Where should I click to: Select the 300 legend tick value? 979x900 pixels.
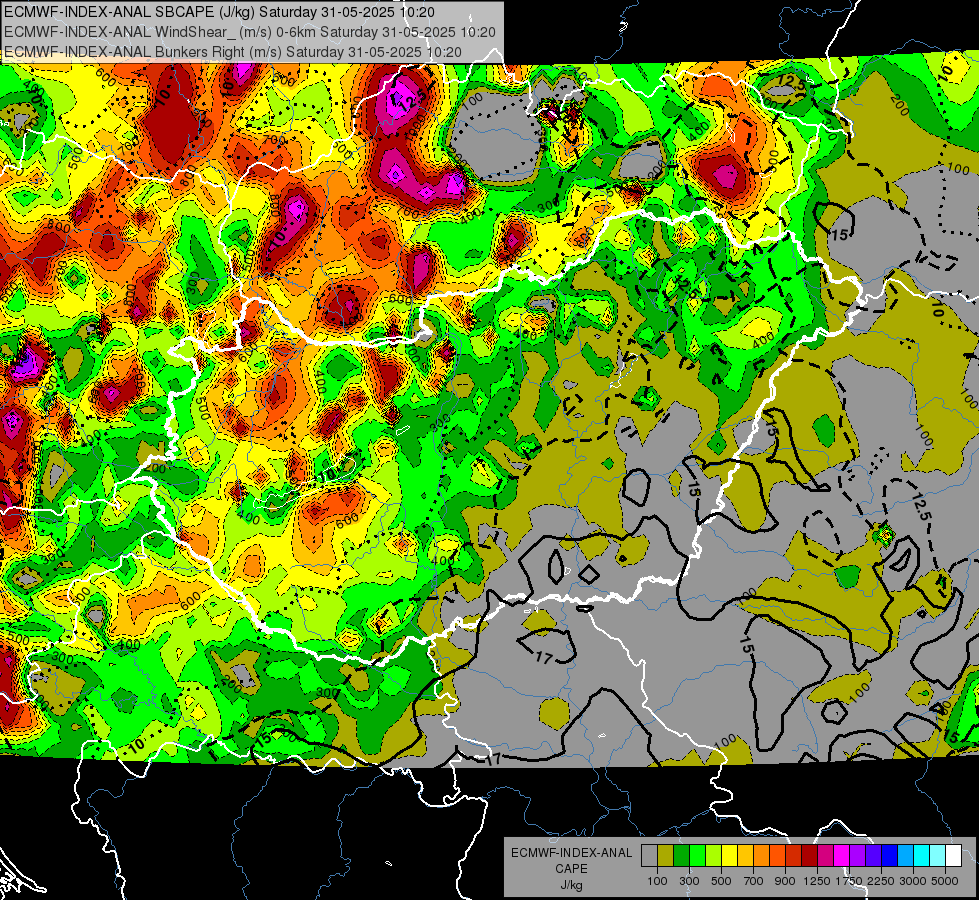[689, 881]
